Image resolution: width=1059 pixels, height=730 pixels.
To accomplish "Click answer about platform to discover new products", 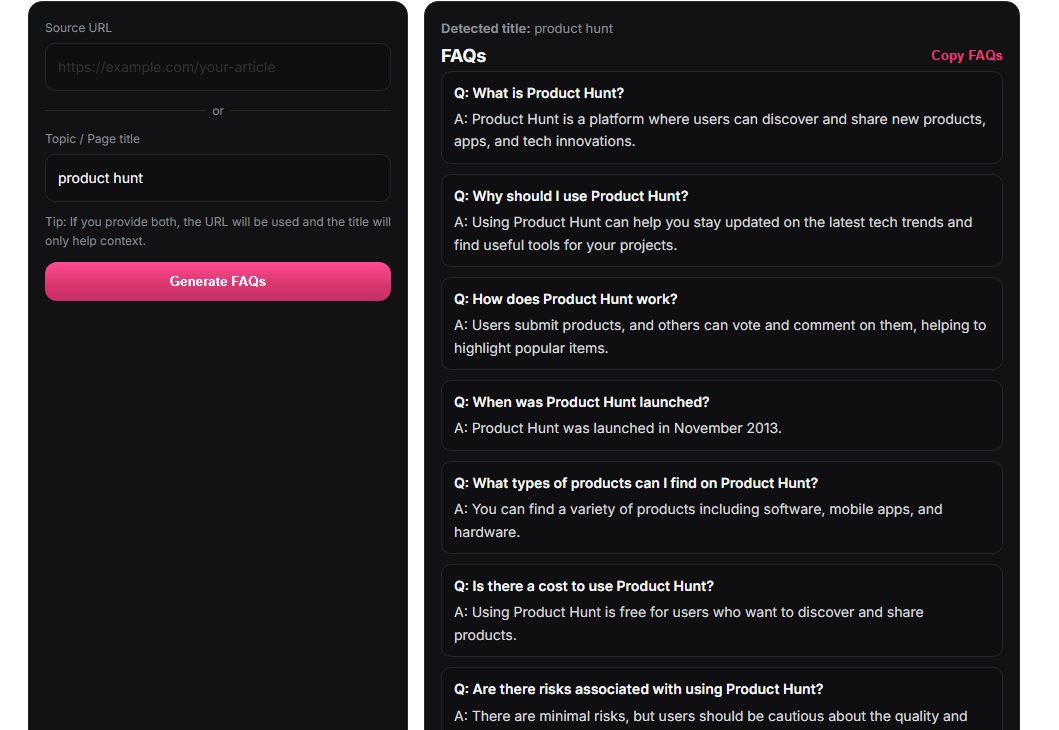I will point(720,130).
